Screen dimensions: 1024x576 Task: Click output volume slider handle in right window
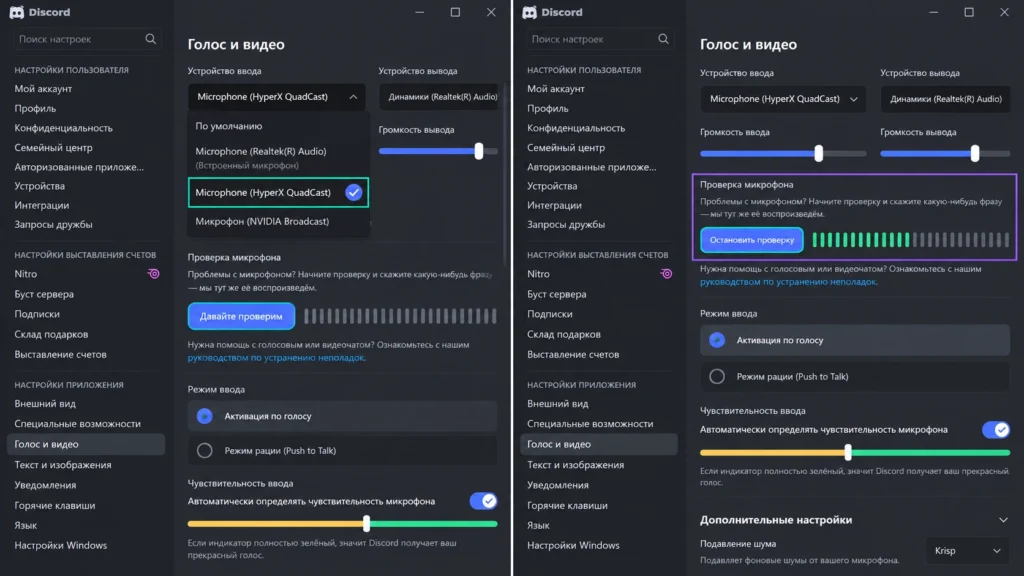[974, 153]
